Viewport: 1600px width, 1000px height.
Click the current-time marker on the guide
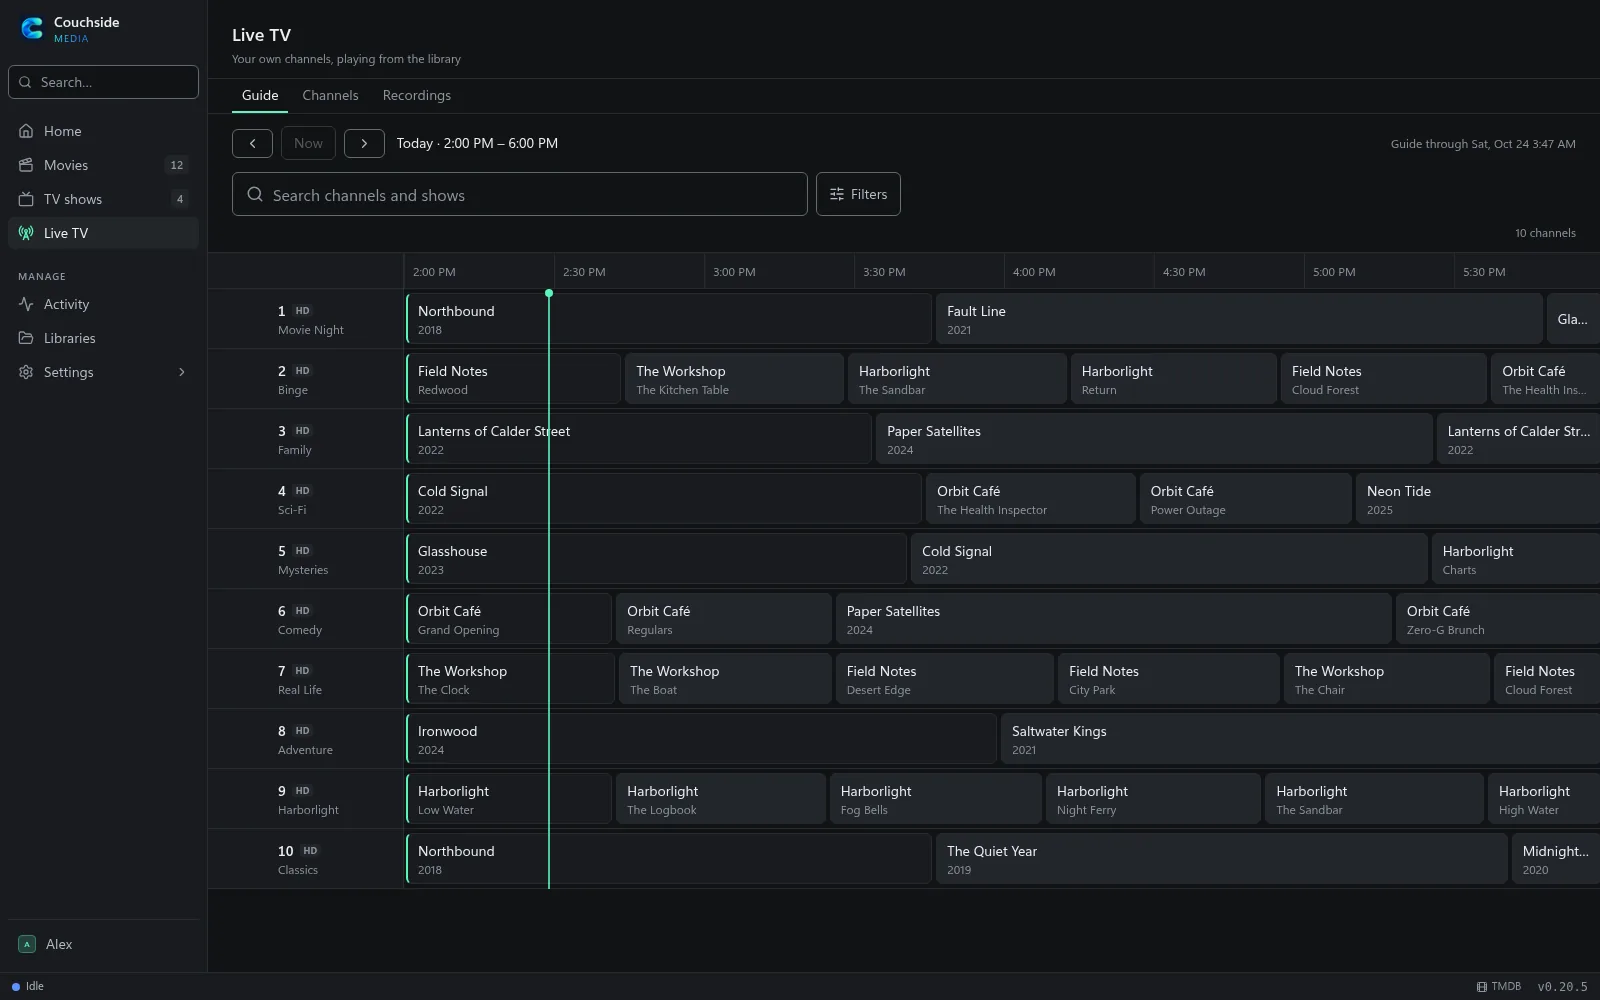click(x=549, y=293)
